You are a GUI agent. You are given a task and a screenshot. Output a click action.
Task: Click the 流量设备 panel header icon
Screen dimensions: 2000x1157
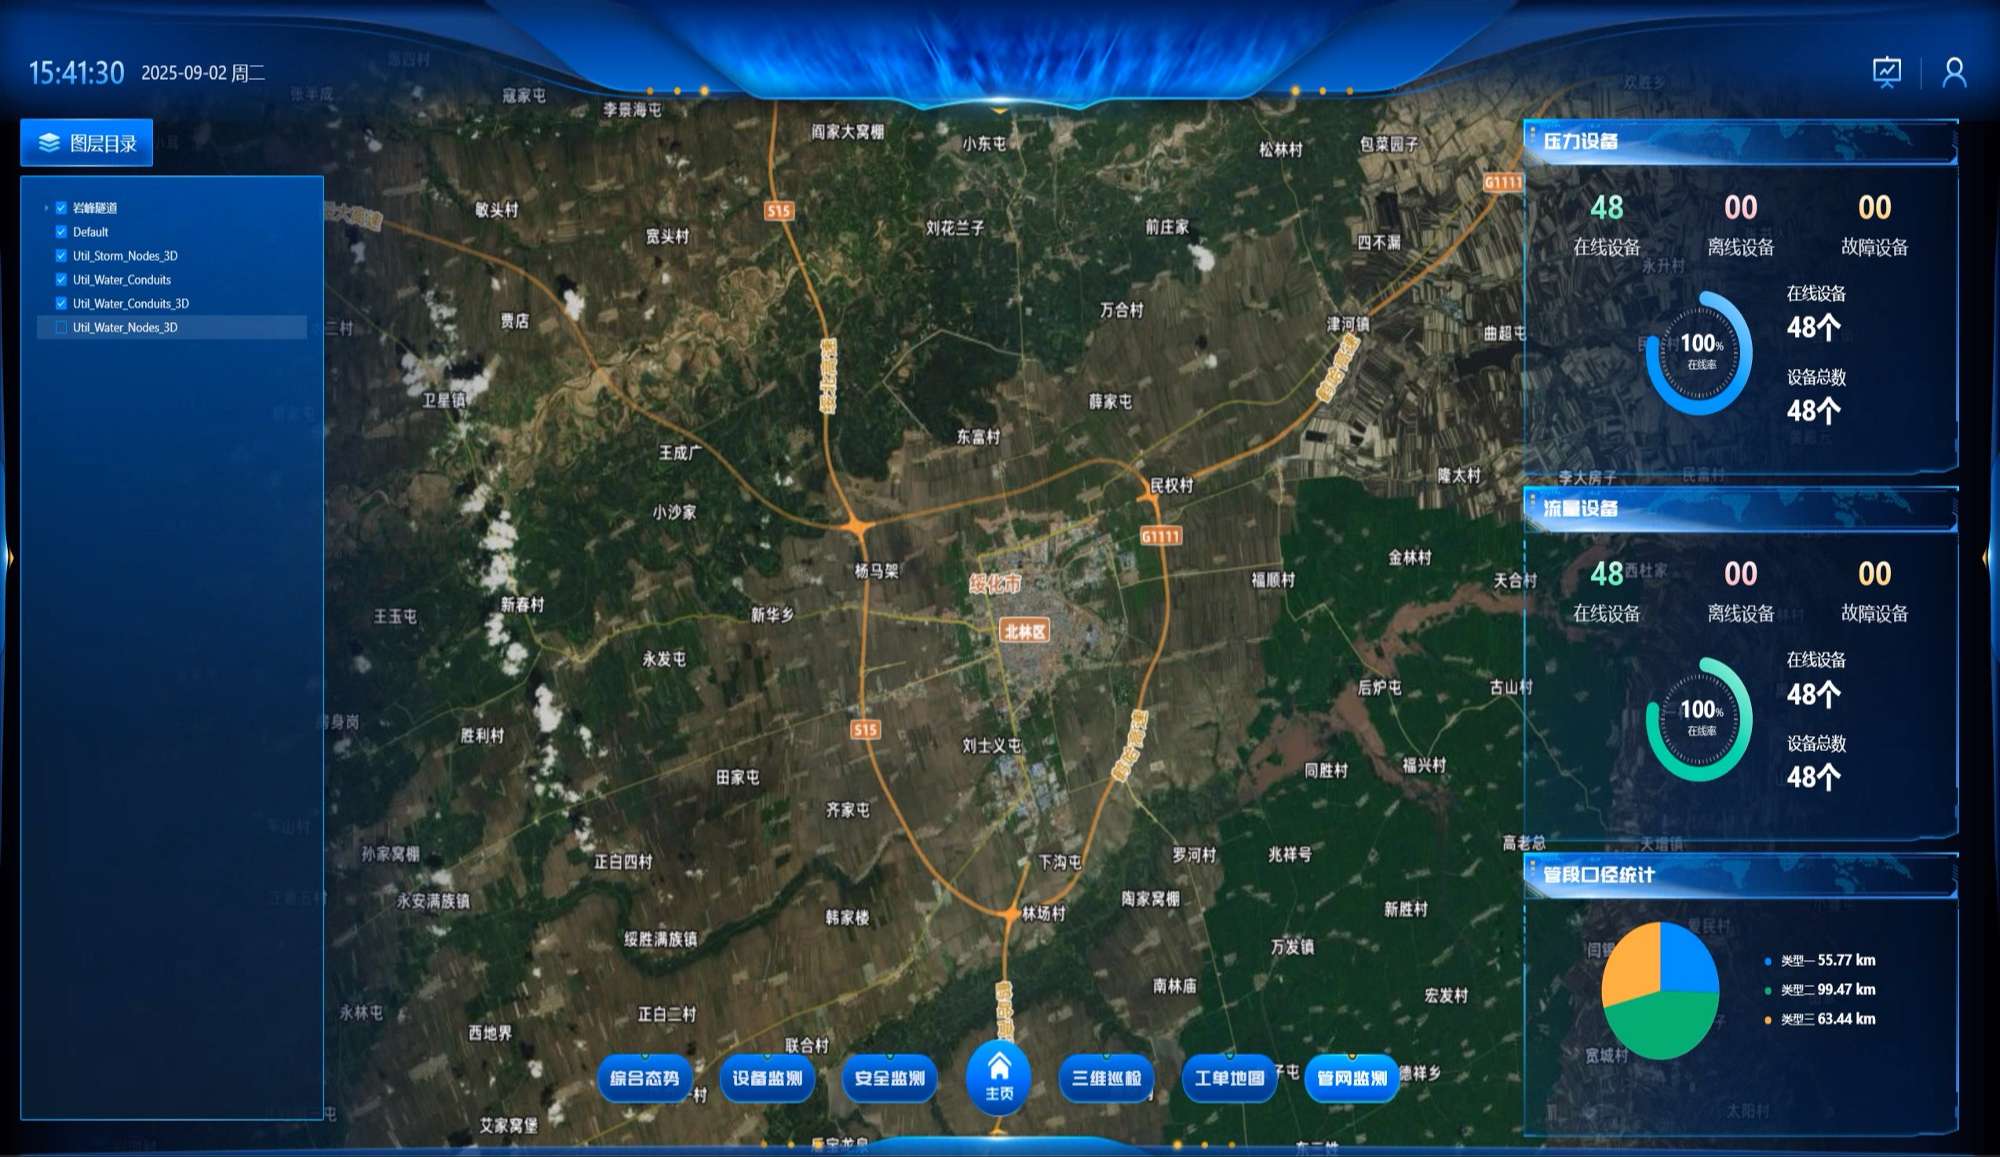click(1532, 501)
